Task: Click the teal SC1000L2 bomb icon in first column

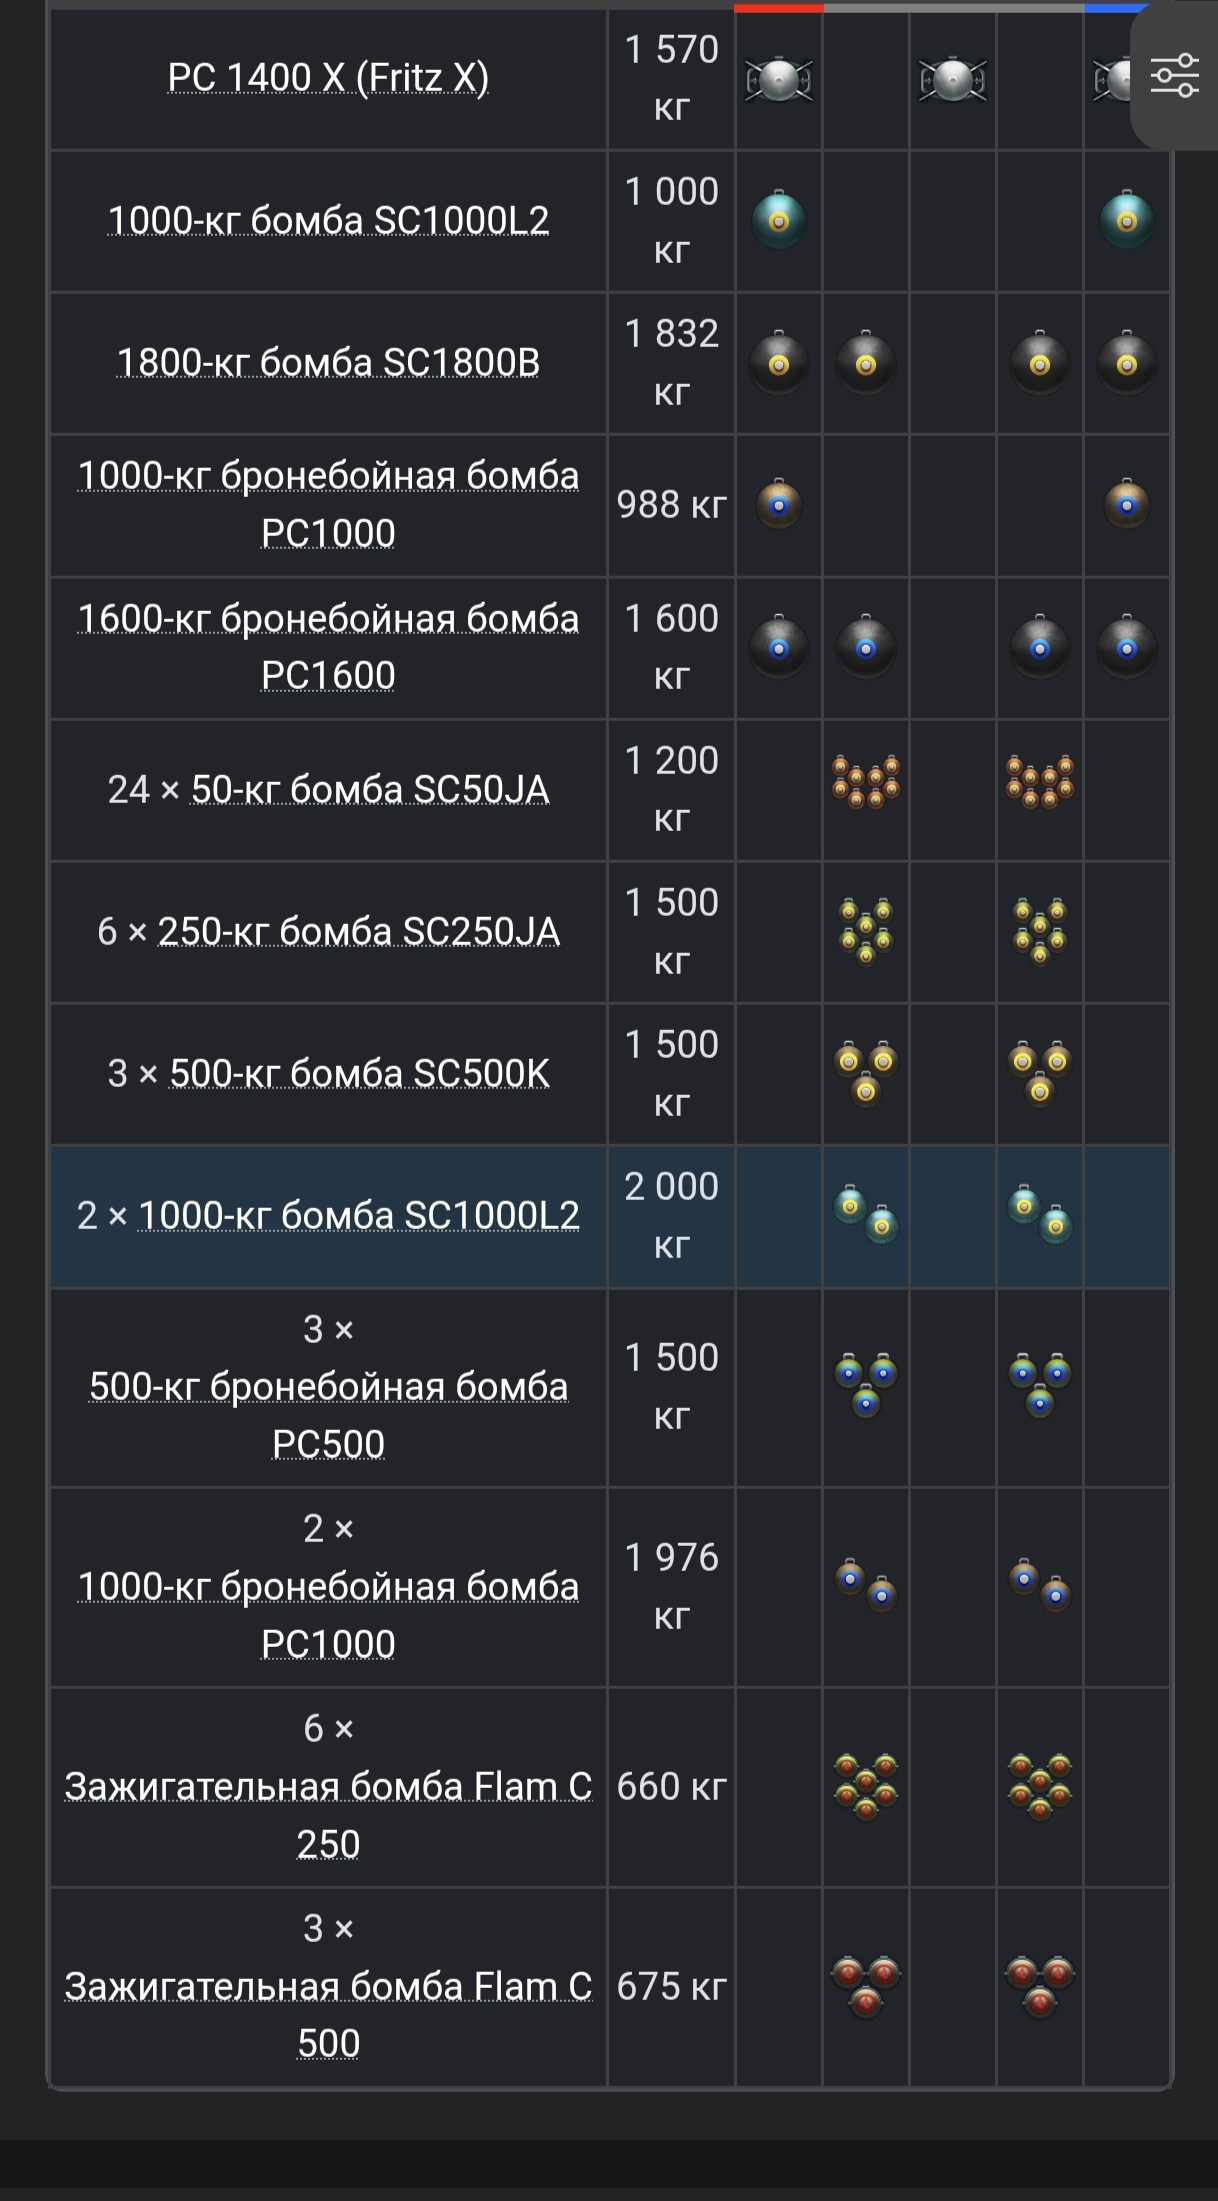Action: click(x=779, y=220)
